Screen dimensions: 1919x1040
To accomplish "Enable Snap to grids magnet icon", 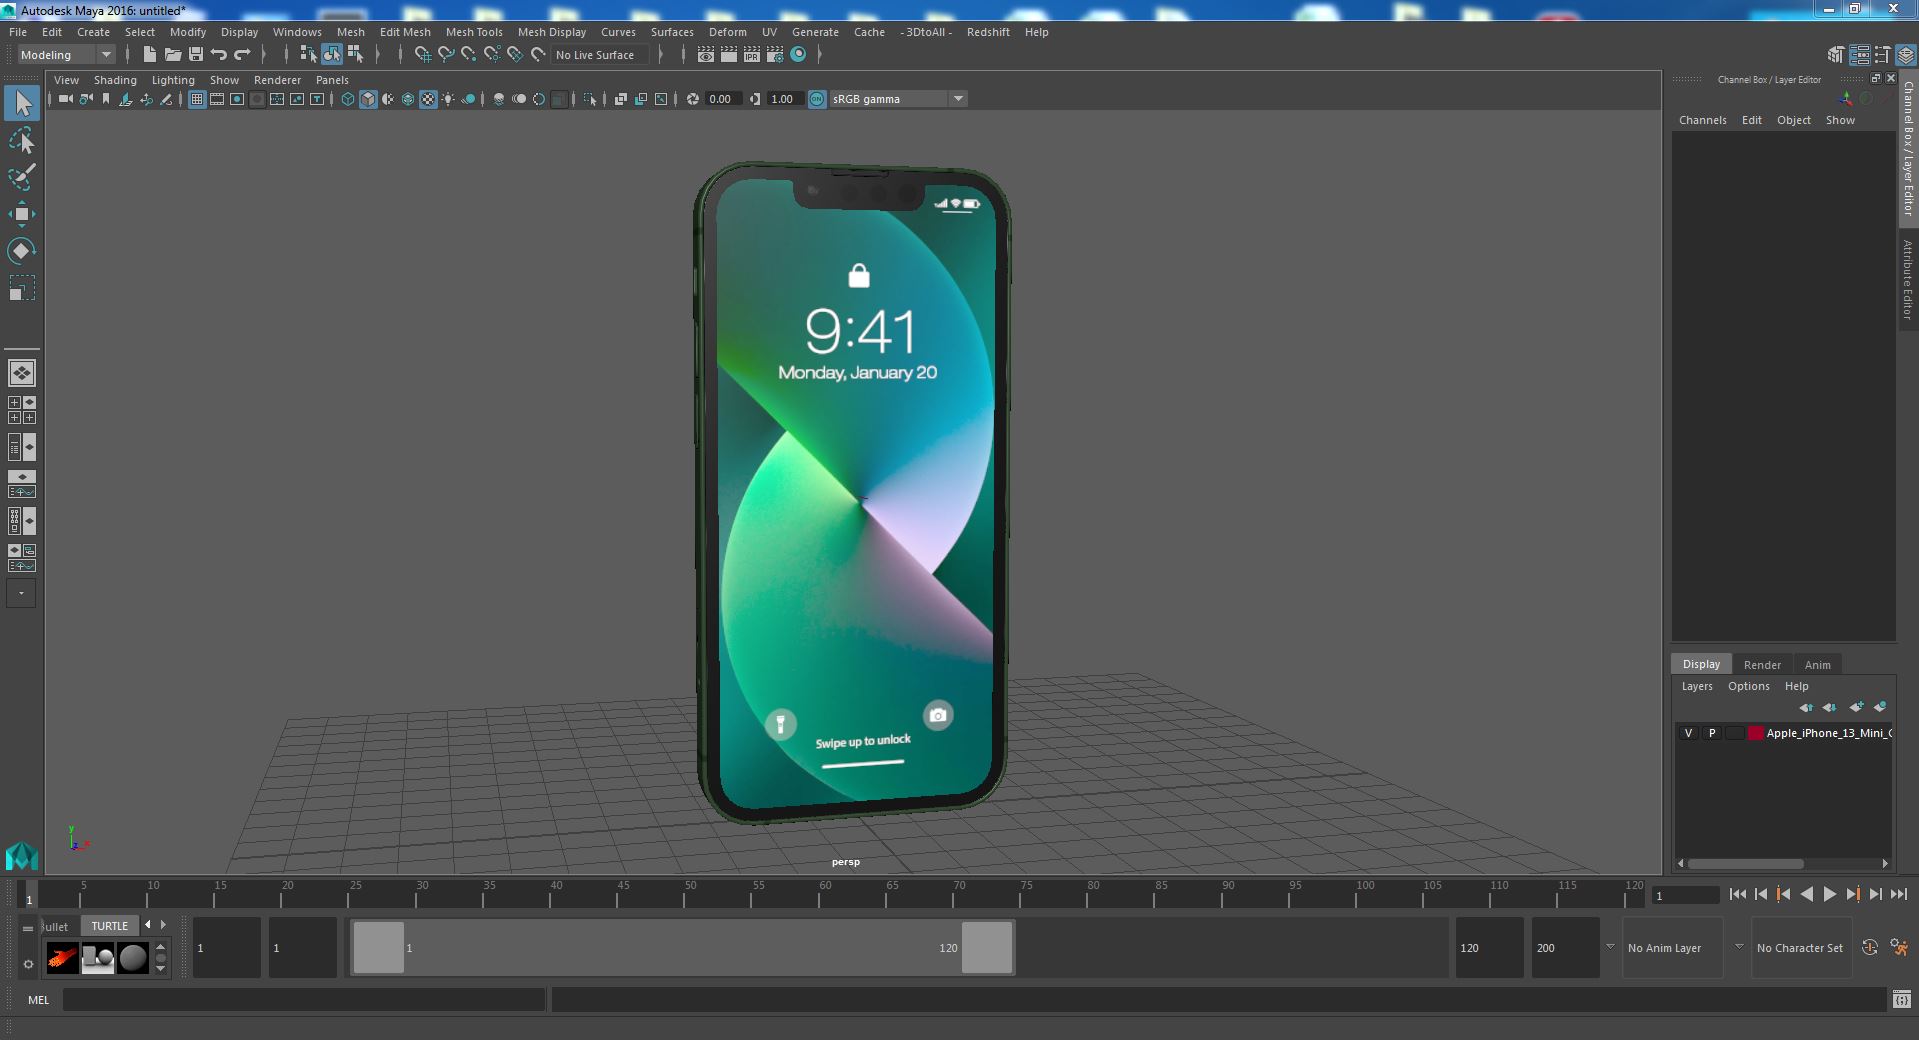I will pyautogui.click(x=423, y=55).
